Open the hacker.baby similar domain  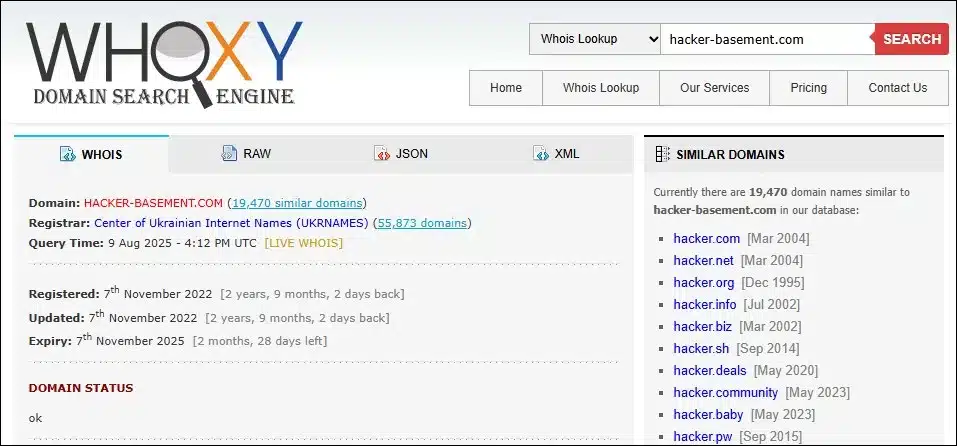(708, 414)
